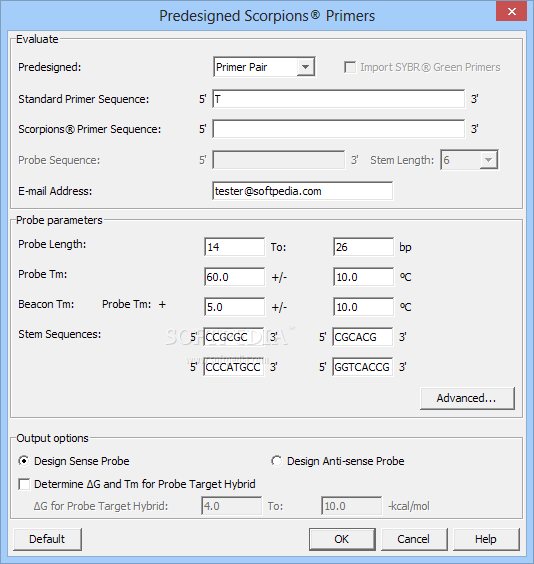The height and width of the screenshot is (564, 534).
Task: Click the ΔG maximum field 10.0
Action: [x=351, y=506]
